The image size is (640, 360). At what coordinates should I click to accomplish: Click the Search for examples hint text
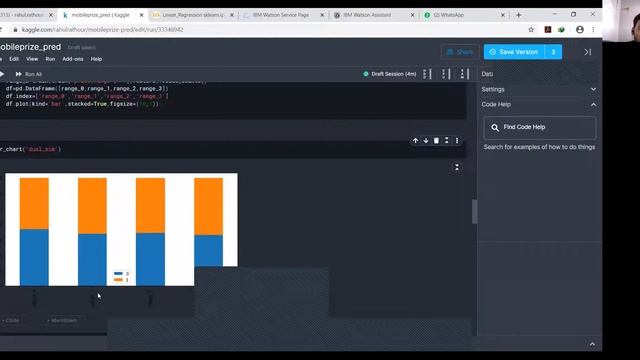pyautogui.click(x=539, y=147)
